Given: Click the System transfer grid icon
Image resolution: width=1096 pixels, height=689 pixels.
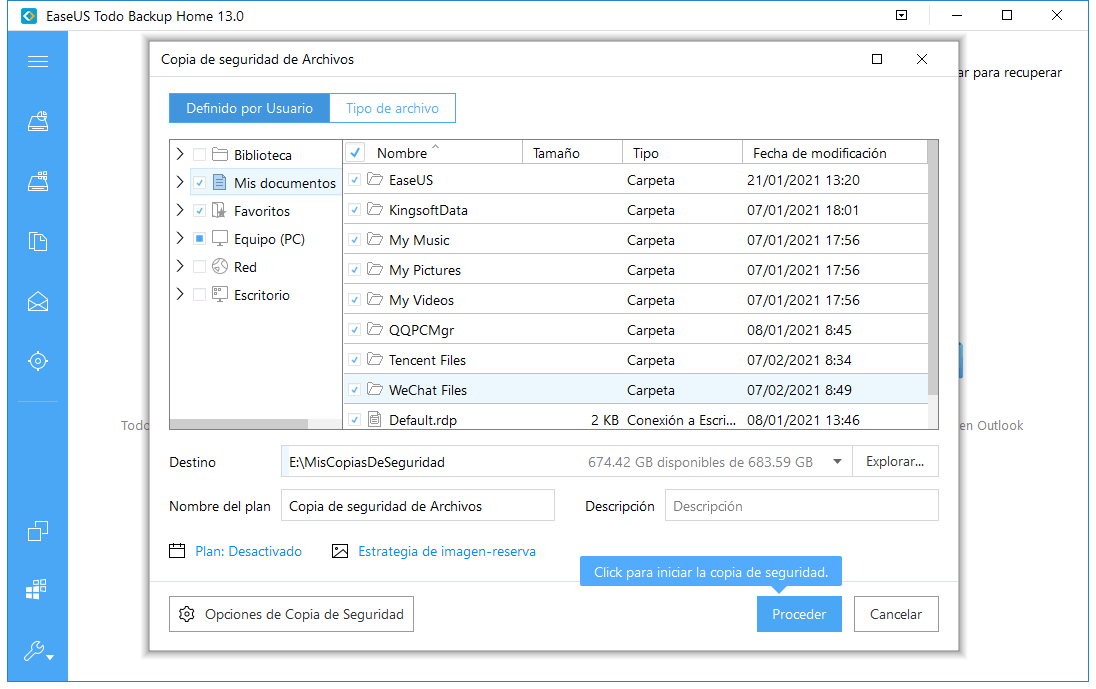Looking at the screenshot, I should (x=36, y=589).
